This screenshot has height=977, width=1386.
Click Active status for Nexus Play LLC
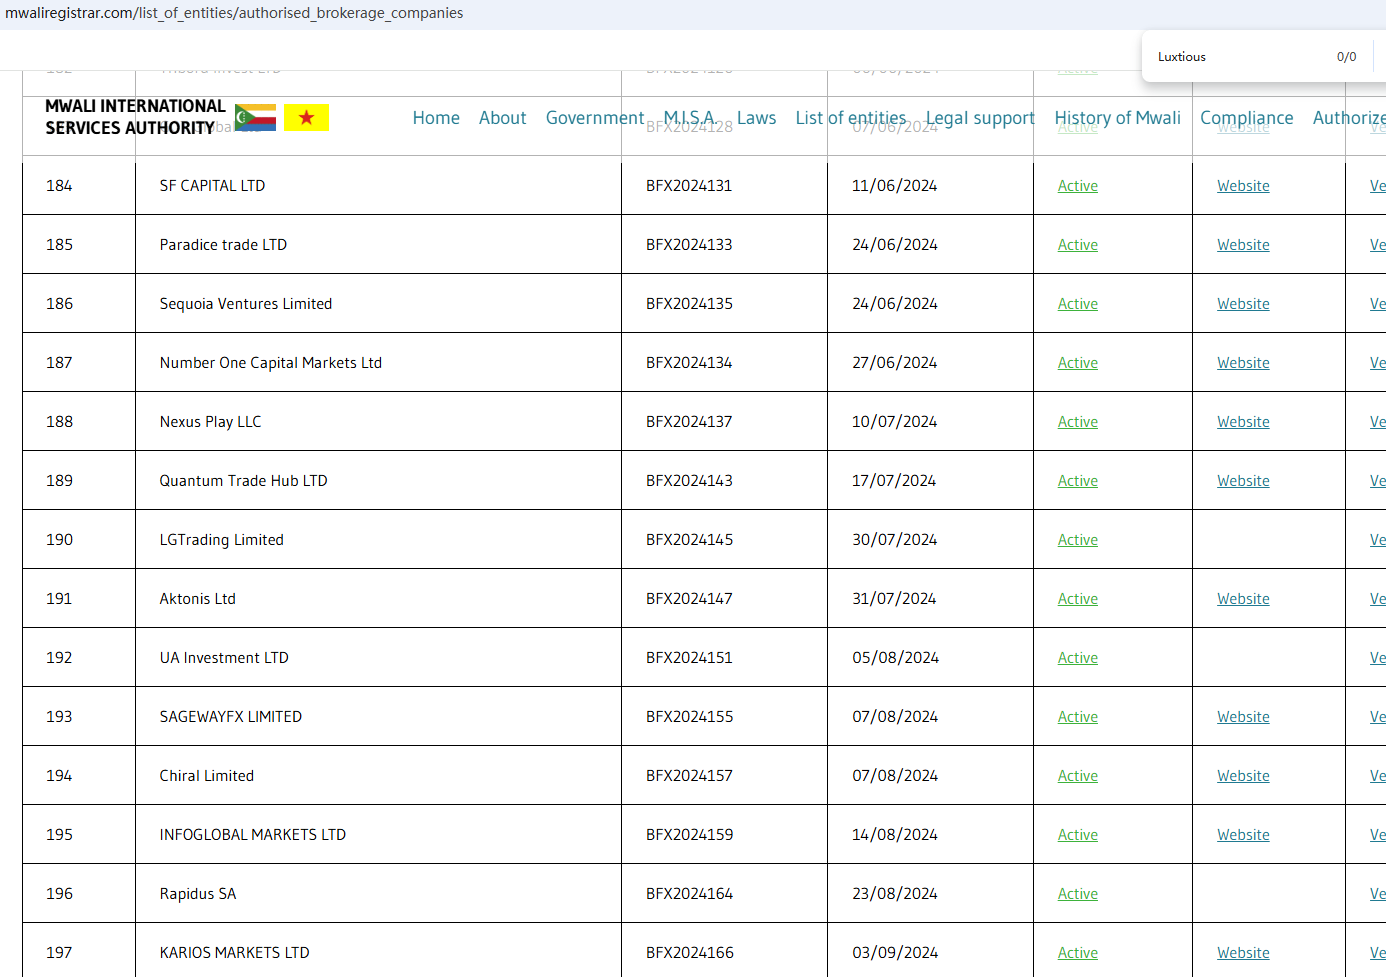[x=1077, y=422]
